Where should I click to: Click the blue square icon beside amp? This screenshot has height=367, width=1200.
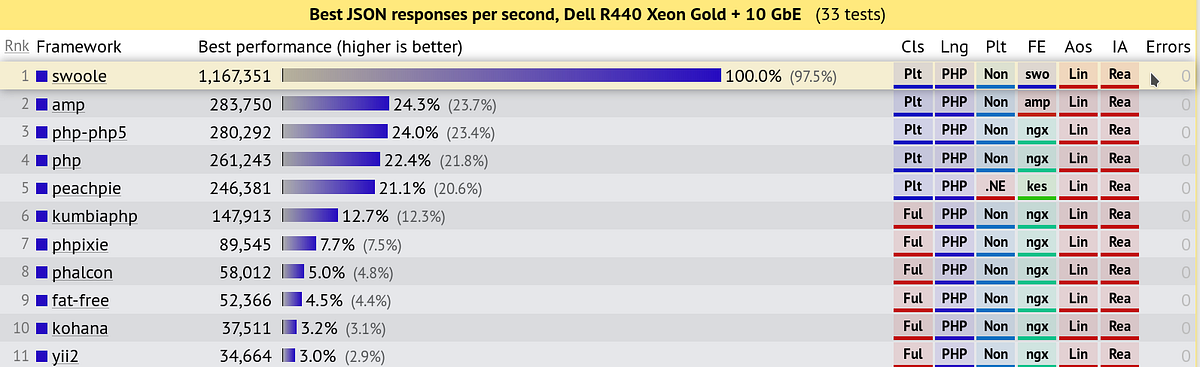click(x=42, y=104)
